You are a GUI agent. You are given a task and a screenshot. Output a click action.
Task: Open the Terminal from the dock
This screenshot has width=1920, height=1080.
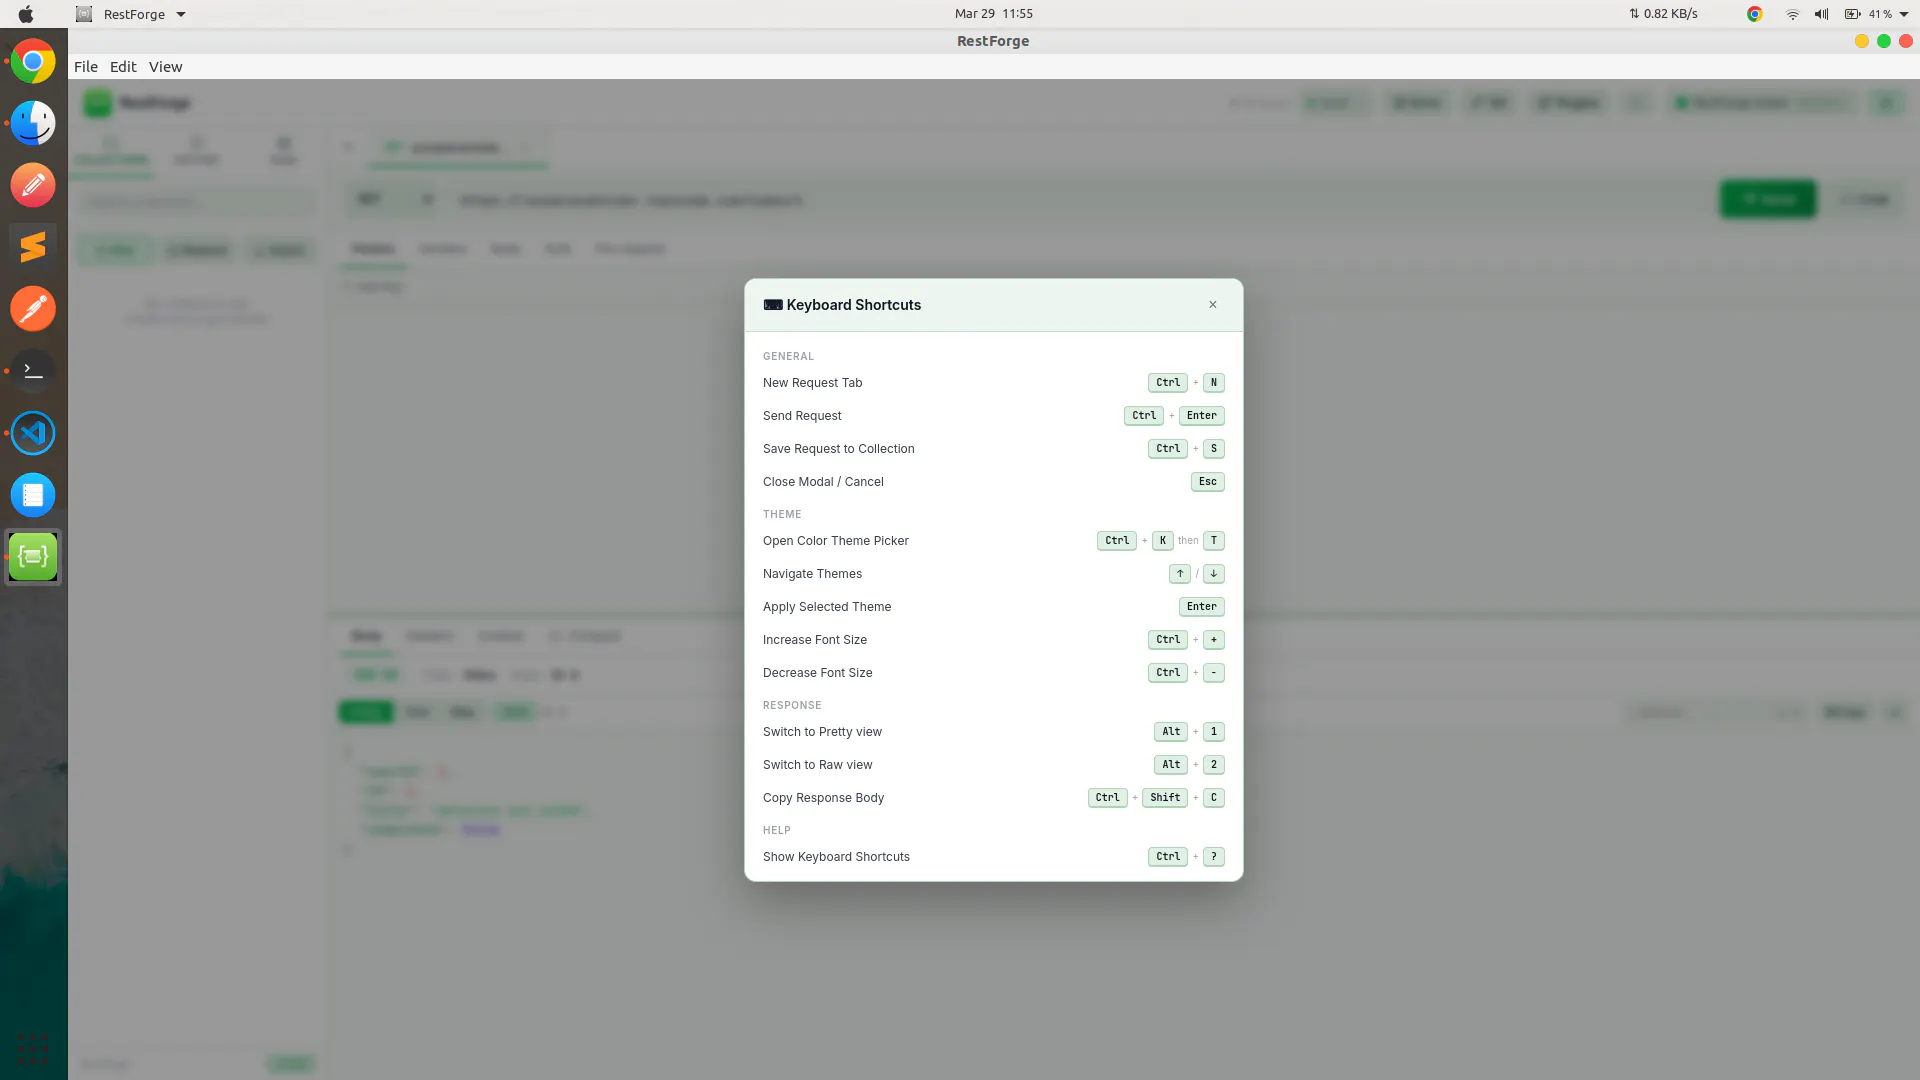point(33,371)
